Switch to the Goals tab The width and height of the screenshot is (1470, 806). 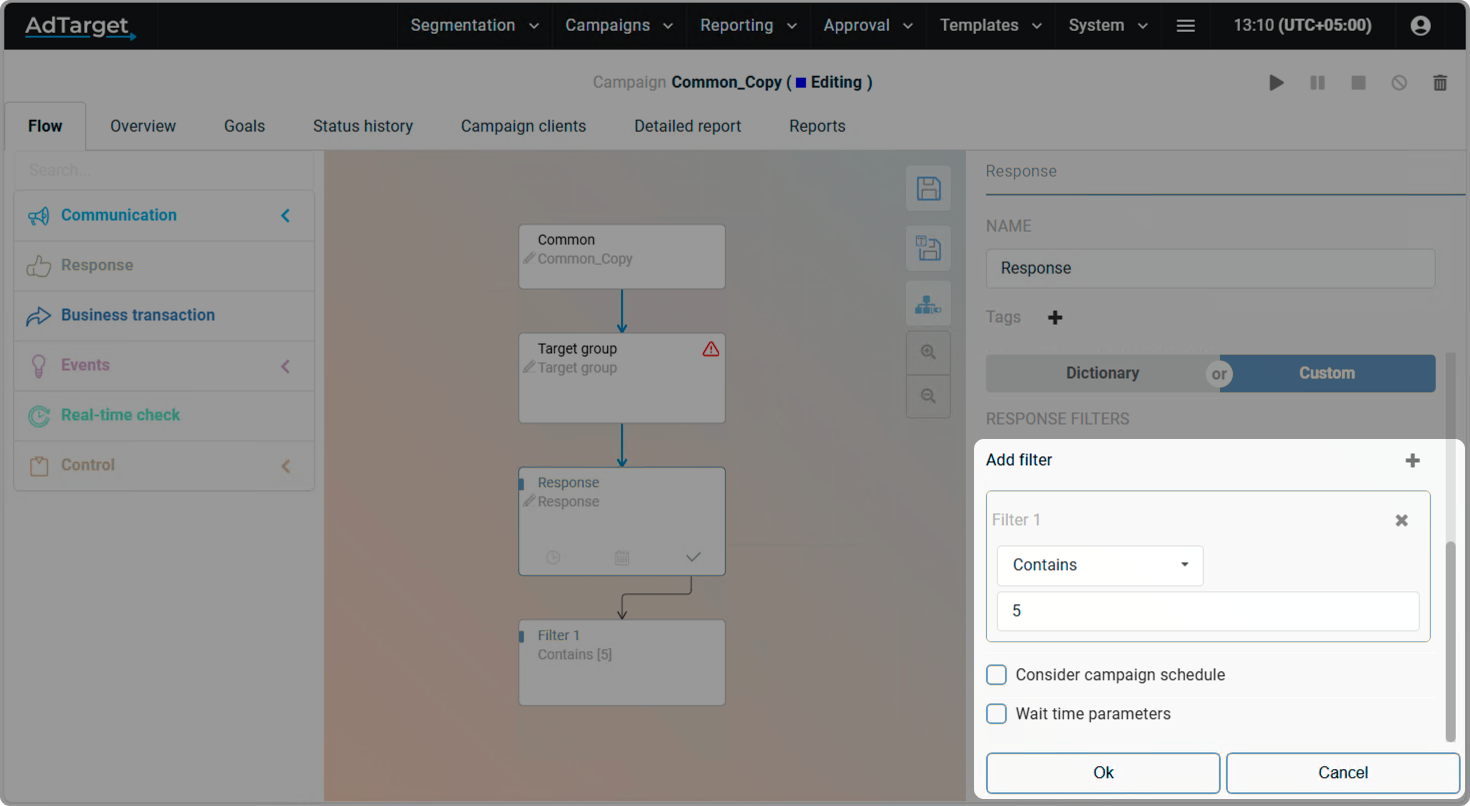(x=244, y=126)
